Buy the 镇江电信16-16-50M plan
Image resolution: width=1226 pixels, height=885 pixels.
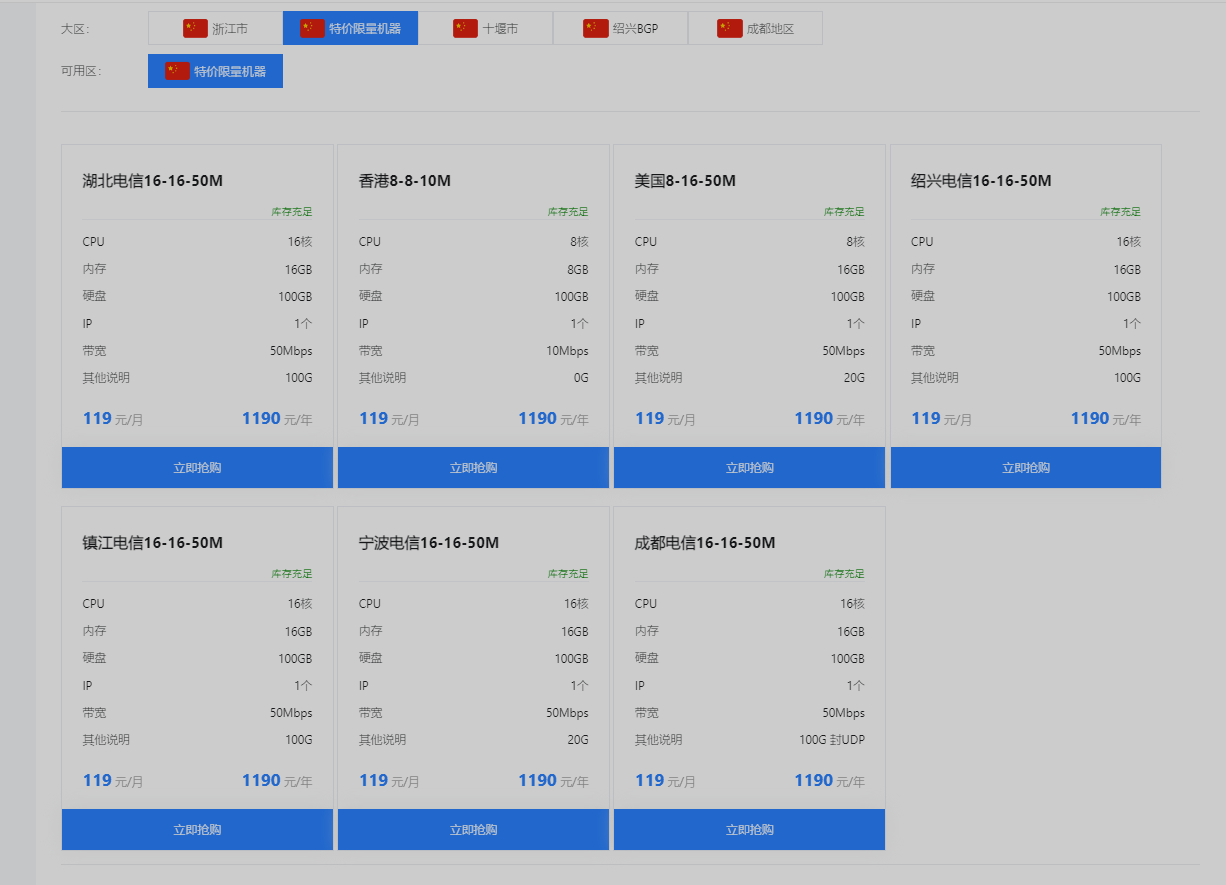(197, 830)
